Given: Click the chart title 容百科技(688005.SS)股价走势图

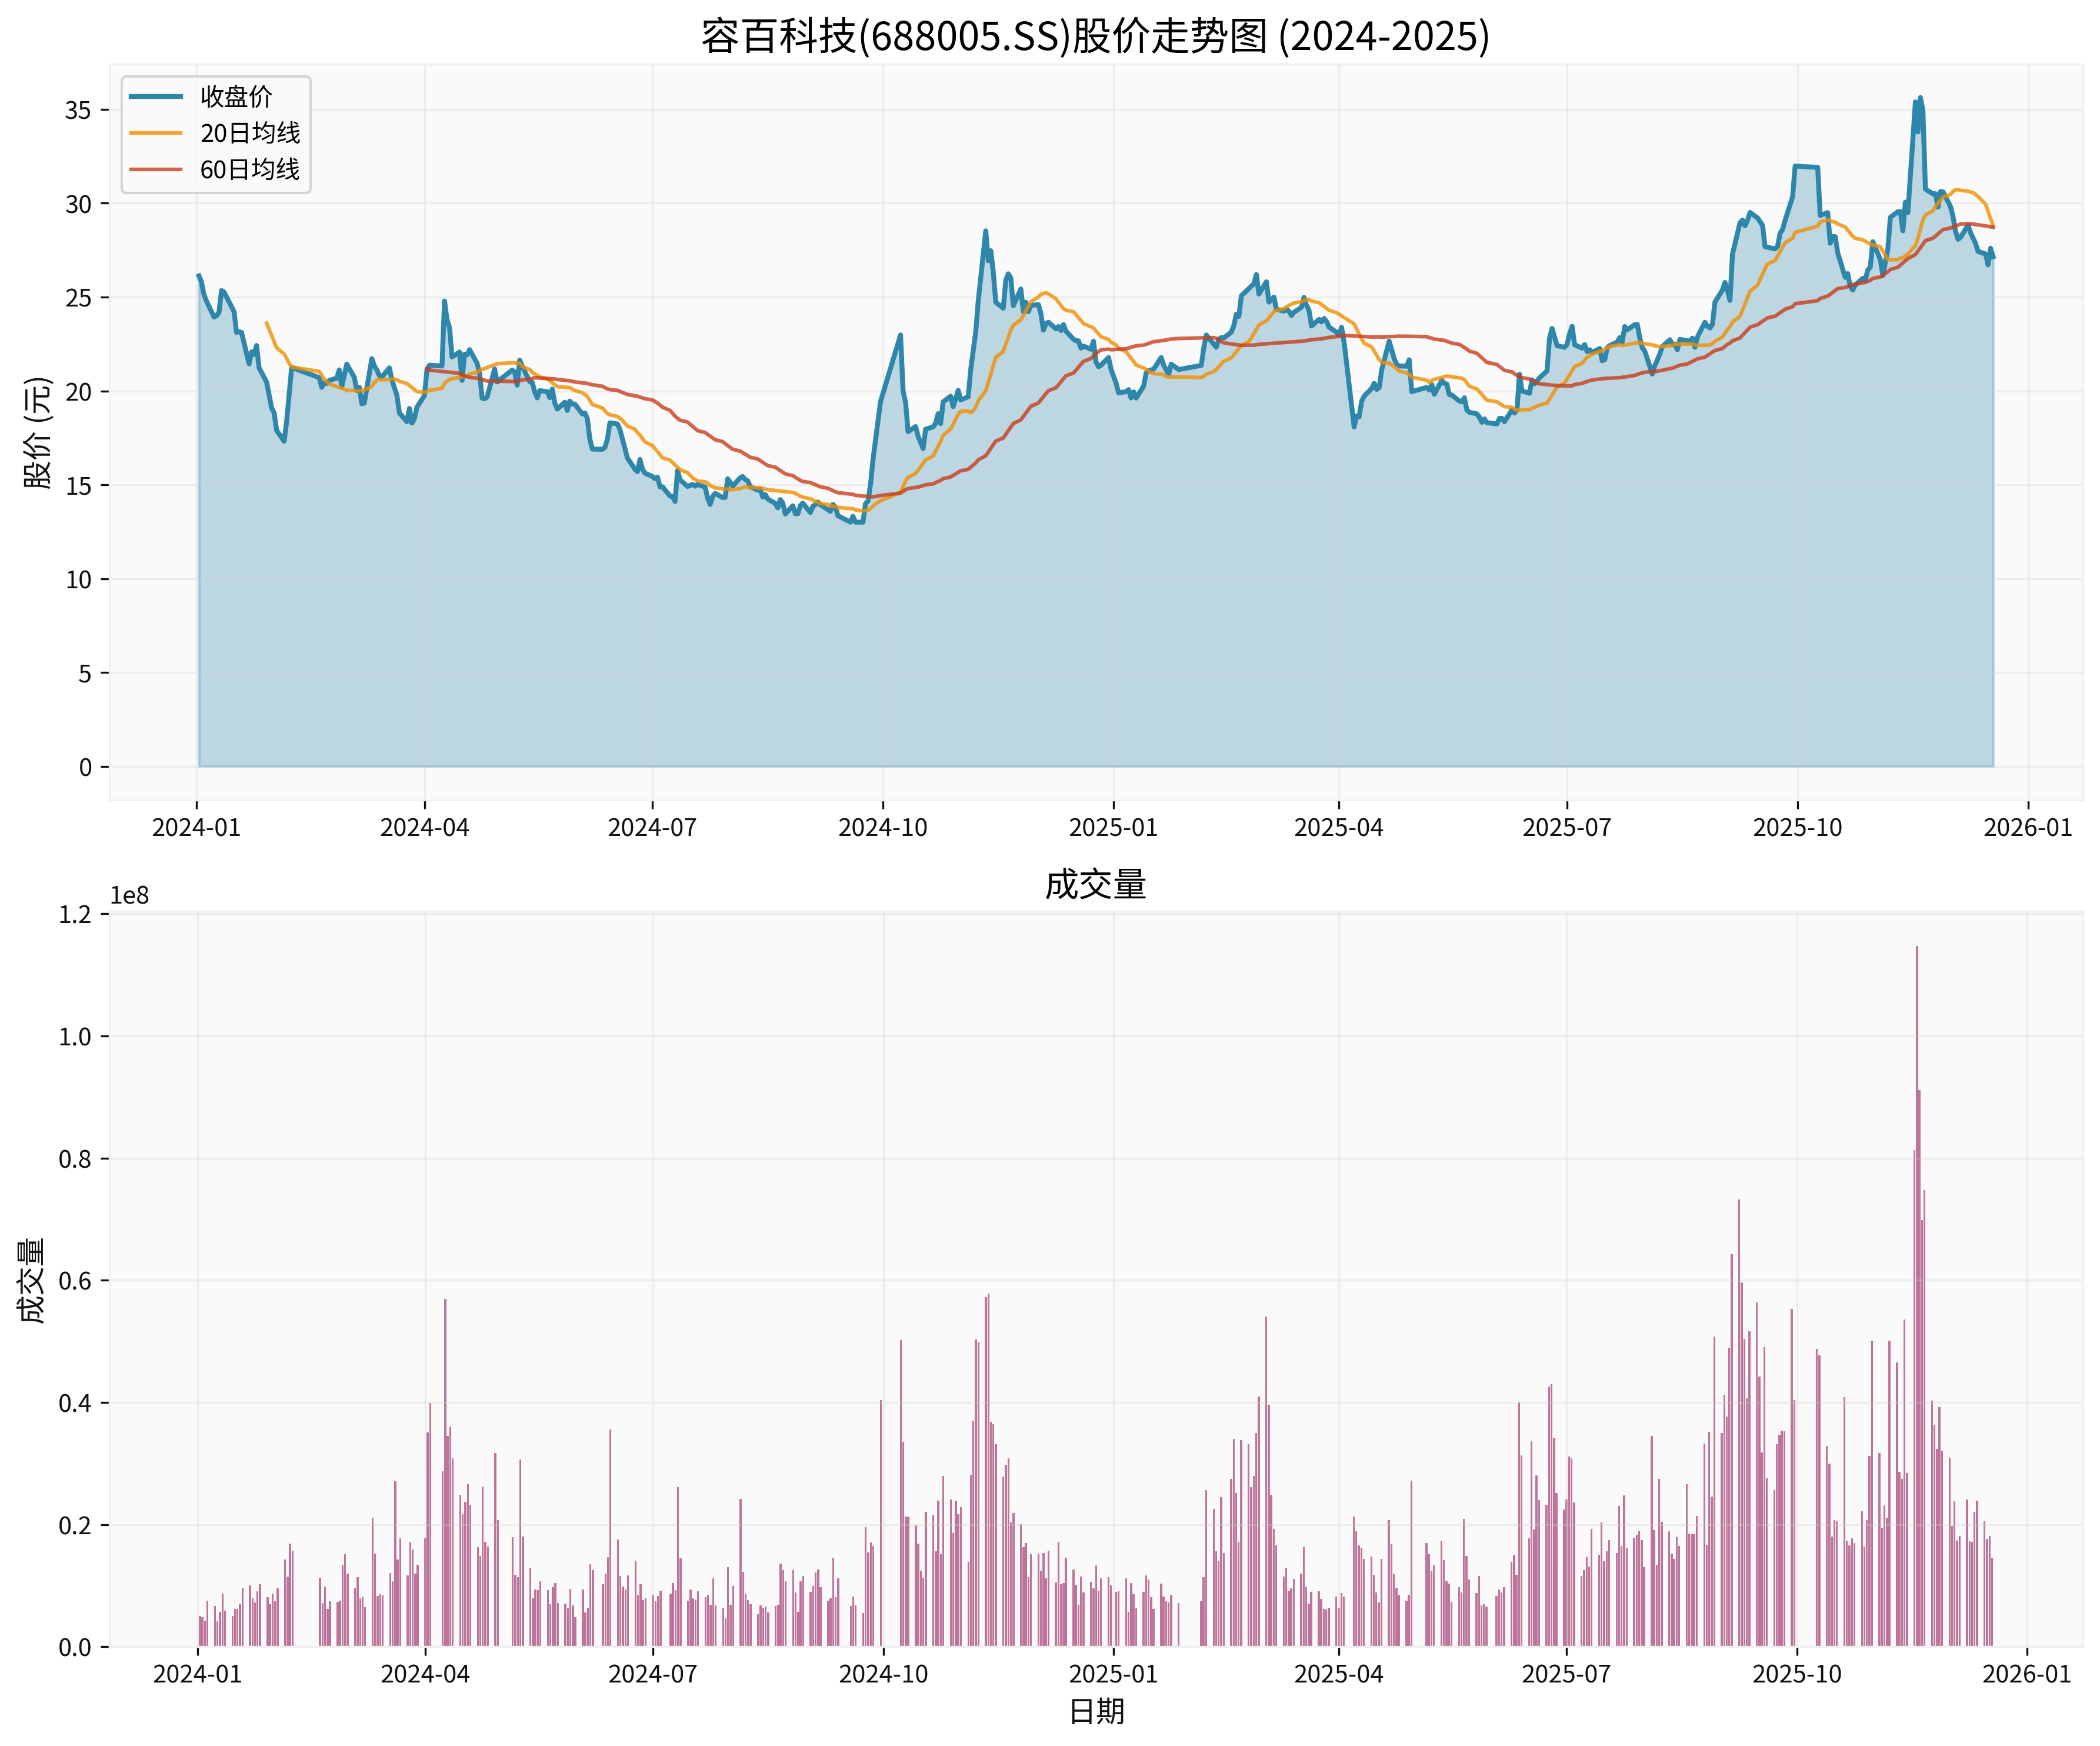Looking at the screenshot, I should tap(1095, 37).
